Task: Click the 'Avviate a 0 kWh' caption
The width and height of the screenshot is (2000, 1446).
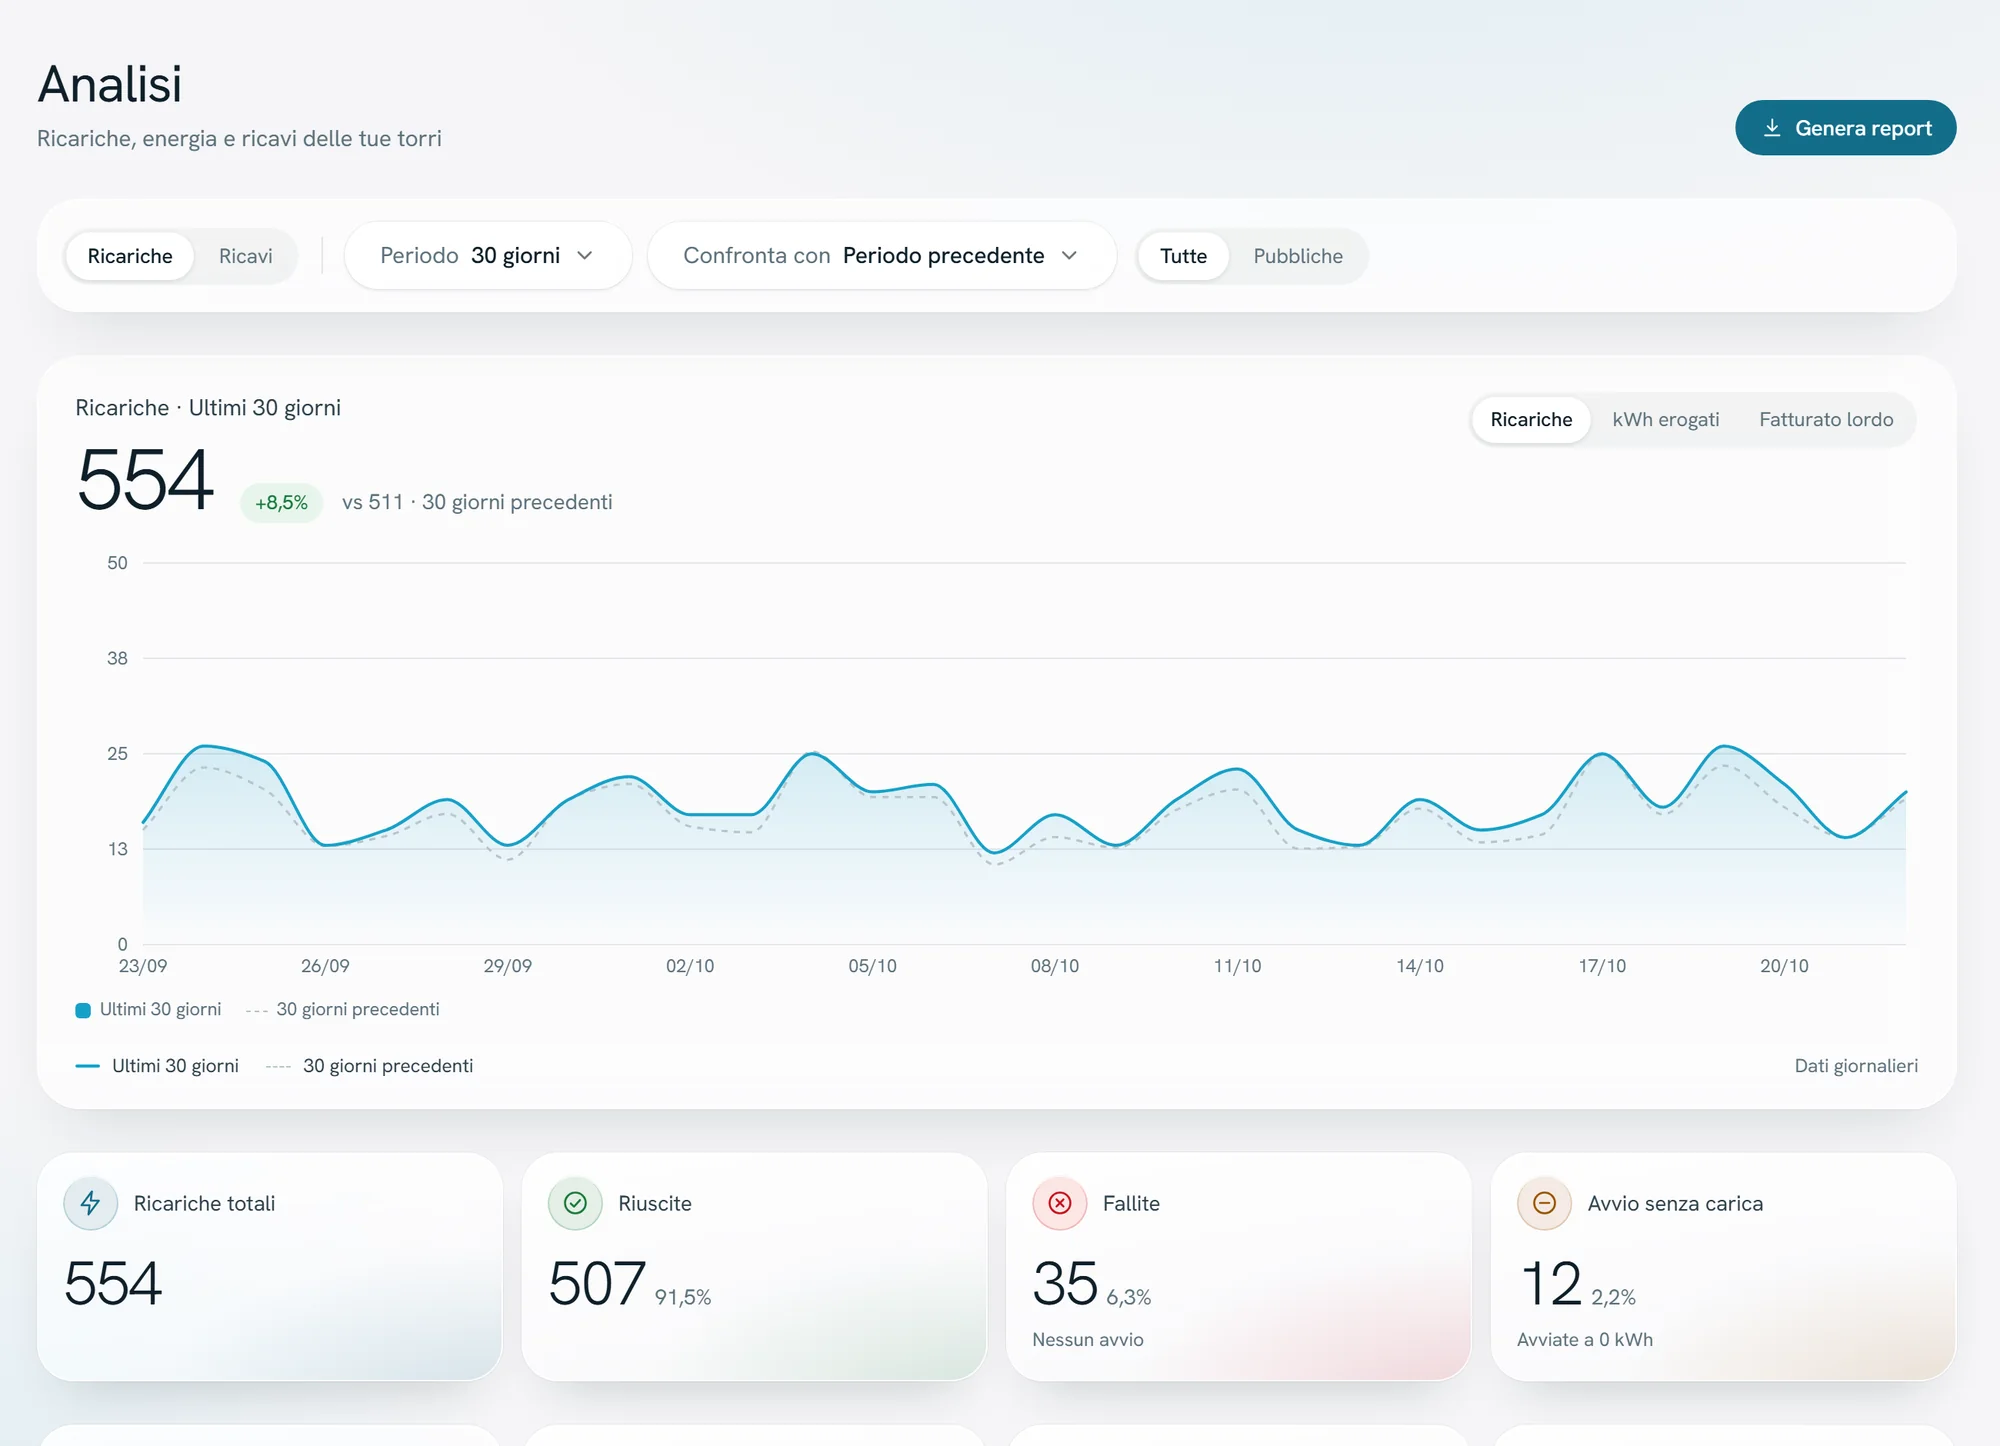Action: pyautogui.click(x=1585, y=1340)
